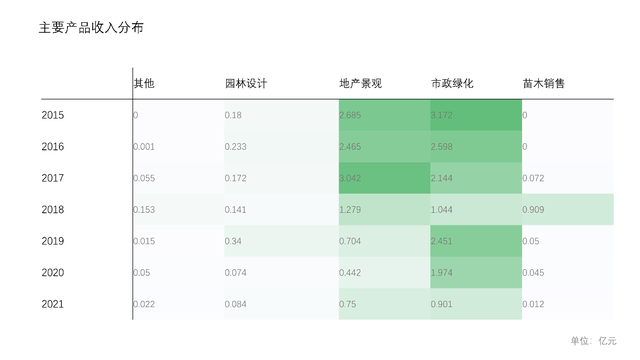The height and width of the screenshot is (360, 640).
Task: Click the 园林设计 column header
Action: [x=246, y=83]
